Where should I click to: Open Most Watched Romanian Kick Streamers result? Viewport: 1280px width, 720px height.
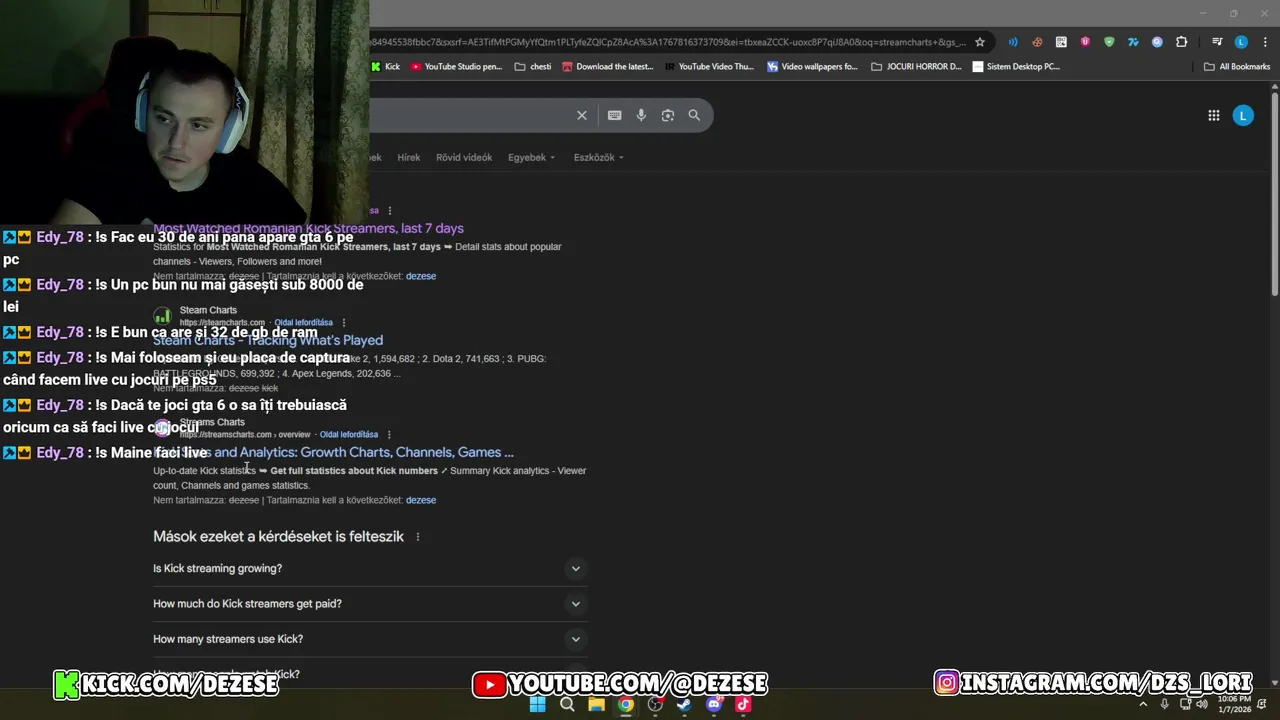[x=308, y=228]
